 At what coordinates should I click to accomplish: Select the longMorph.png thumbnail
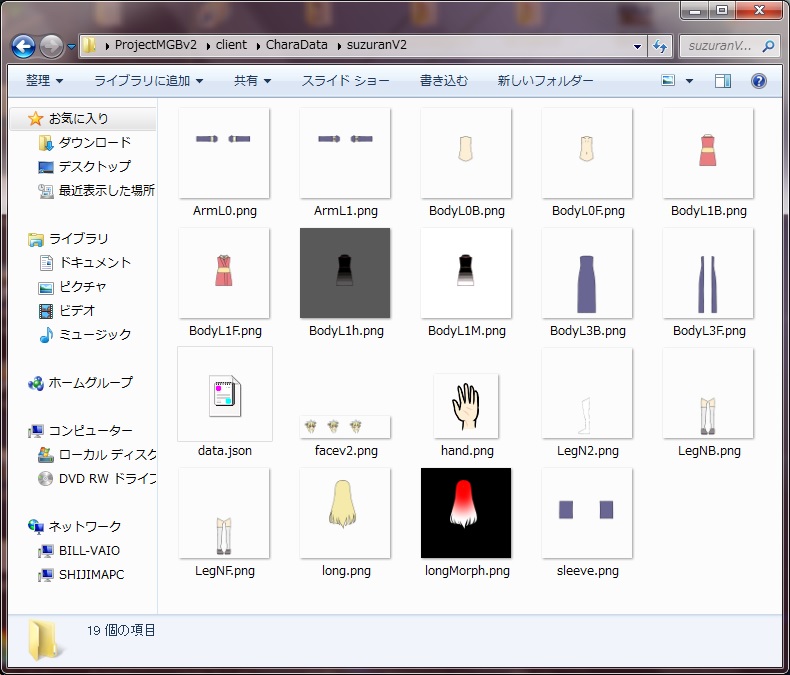pyautogui.click(x=465, y=513)
